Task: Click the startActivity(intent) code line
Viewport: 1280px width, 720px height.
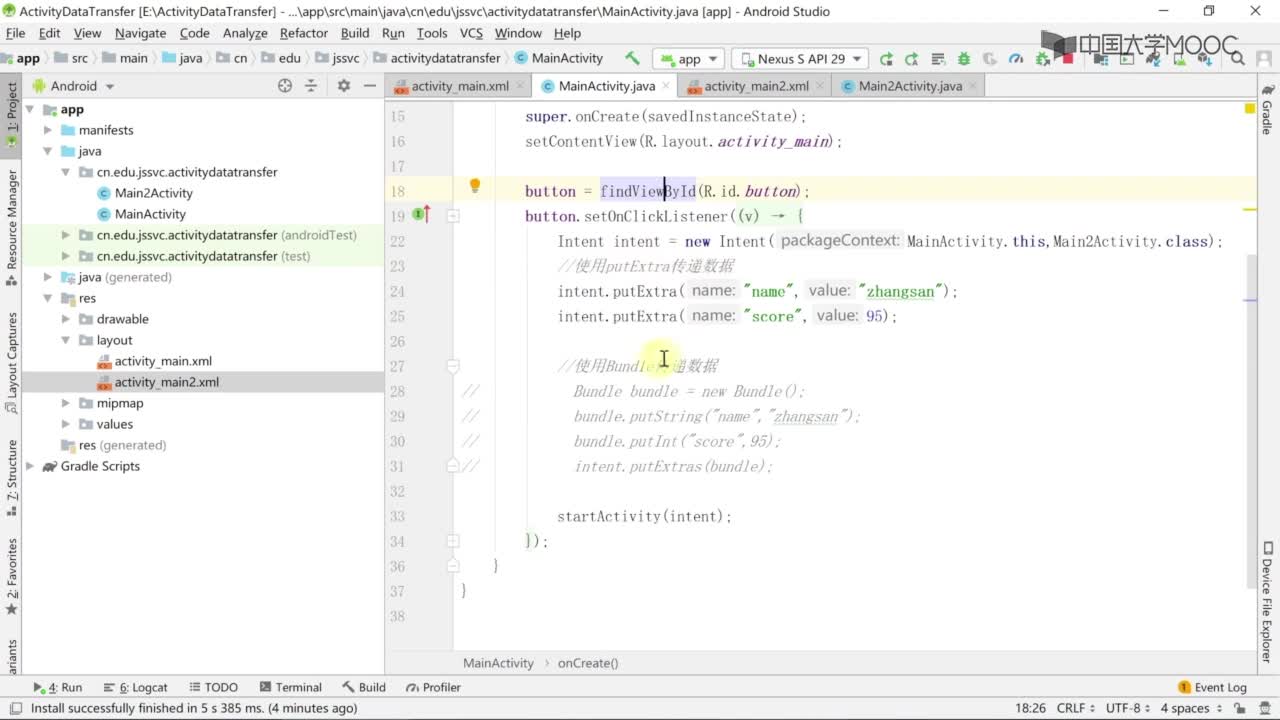Action: click(644, 516)
